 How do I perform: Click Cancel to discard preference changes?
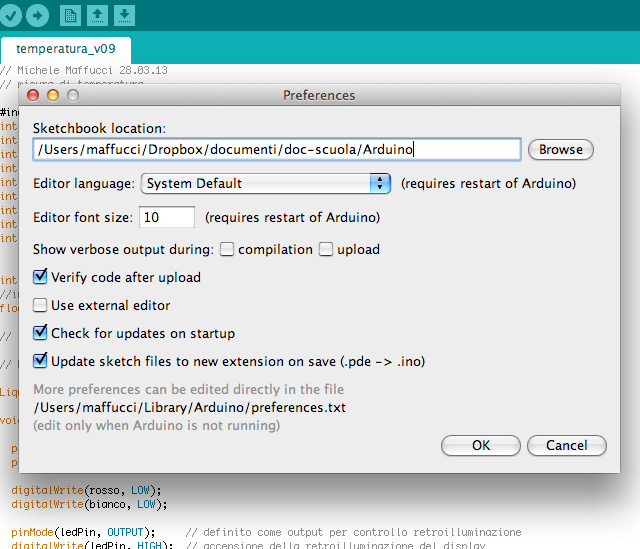pyautogui.click(x=566, y=445)
